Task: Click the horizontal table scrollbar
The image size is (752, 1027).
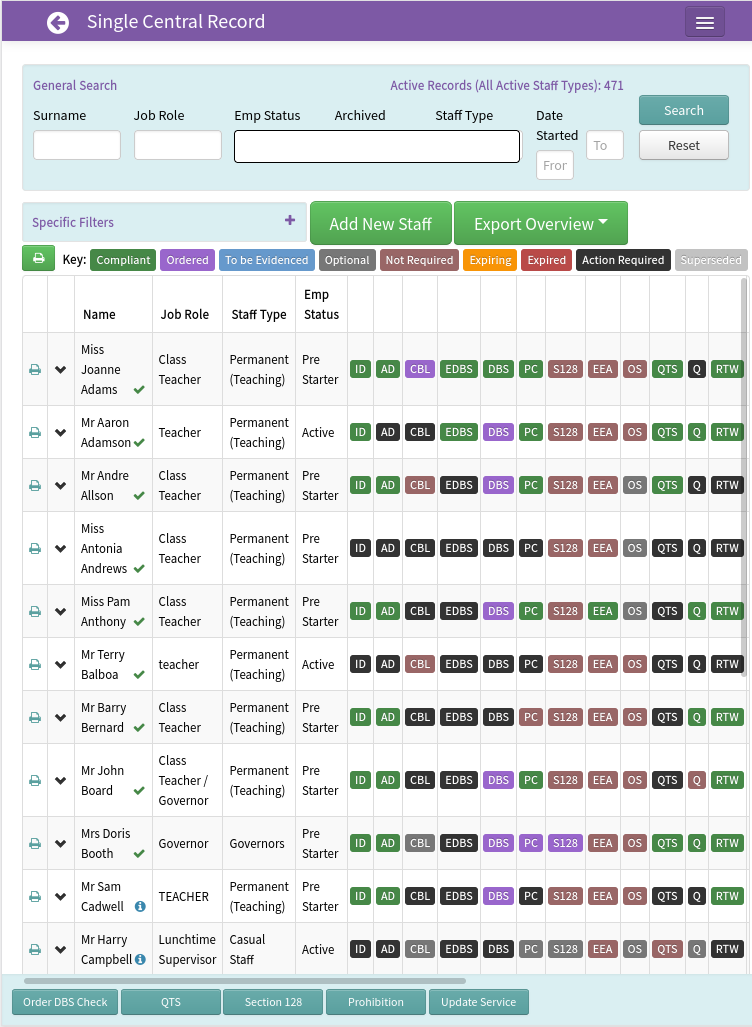Action: [x=245, y=981]
